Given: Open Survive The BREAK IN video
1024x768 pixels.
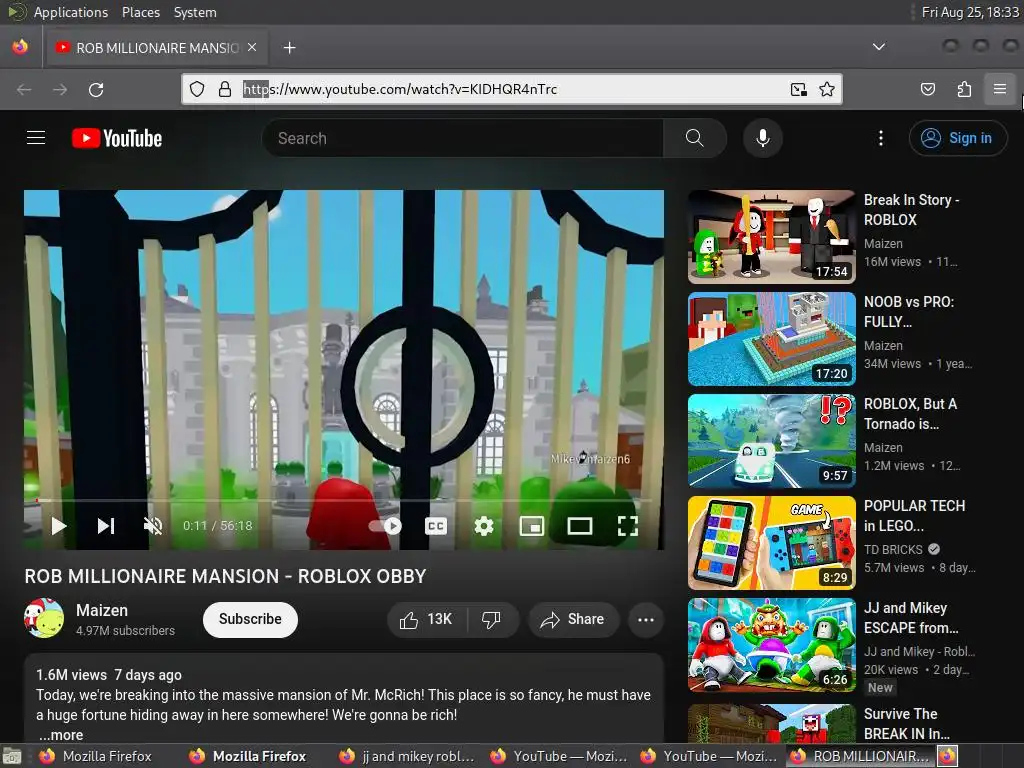Looking at the screenshot, I should coord(771,723).
